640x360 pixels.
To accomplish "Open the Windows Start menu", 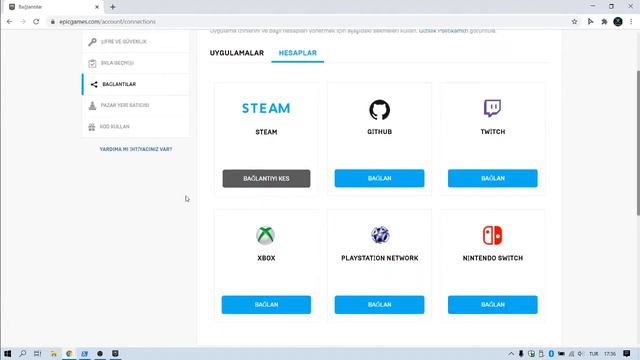I will coord(7,353).
